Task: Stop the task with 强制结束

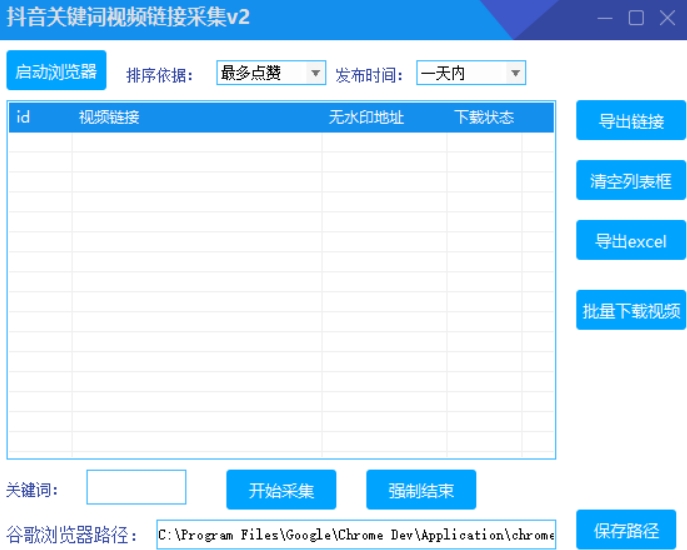Action: tap(421, 490)
